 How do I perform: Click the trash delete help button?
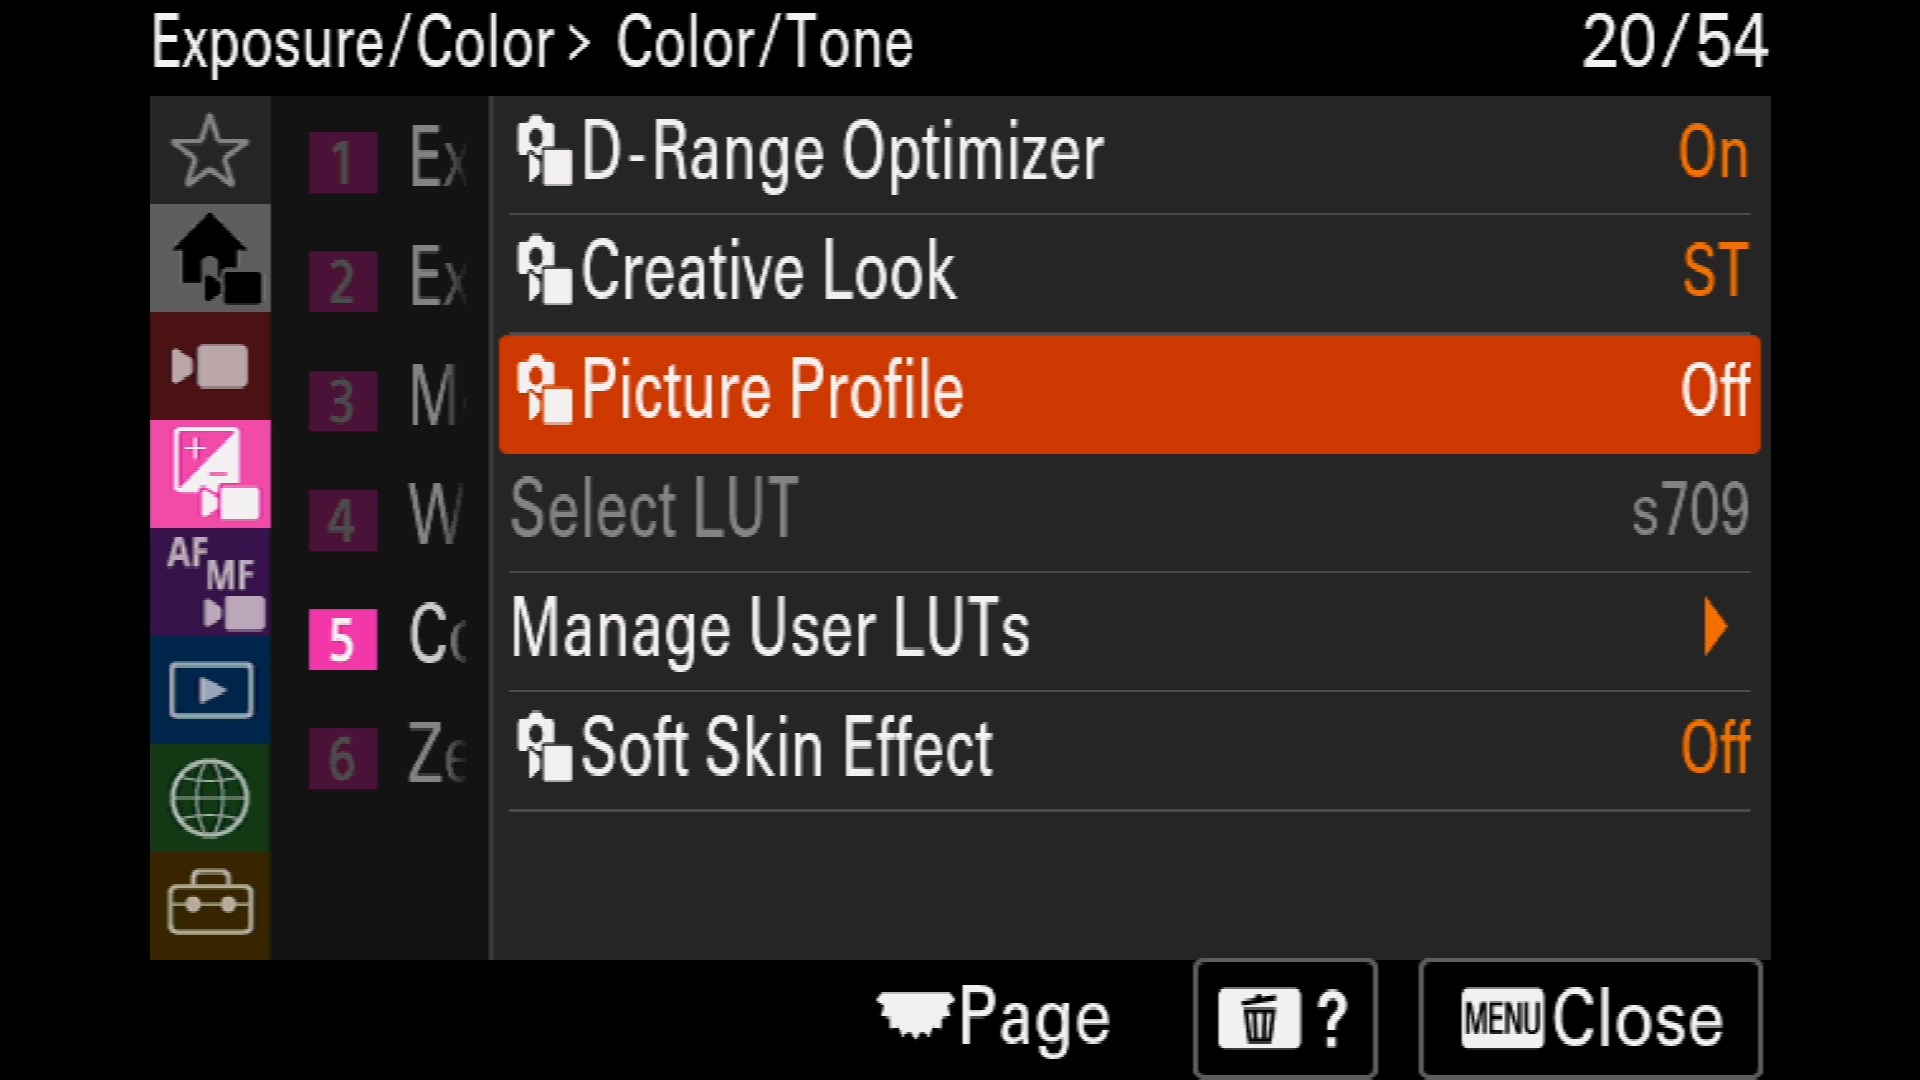point(1285,1019)
